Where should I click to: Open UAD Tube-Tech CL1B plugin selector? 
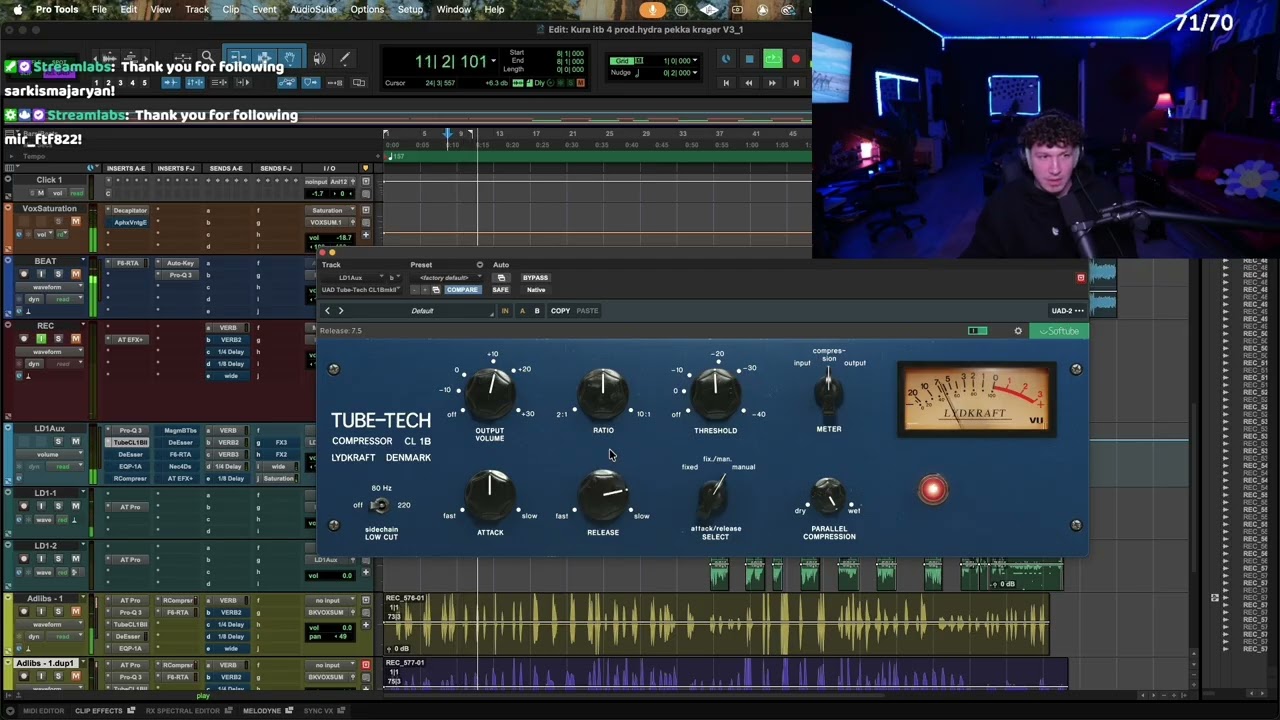[x=361, y=290]
